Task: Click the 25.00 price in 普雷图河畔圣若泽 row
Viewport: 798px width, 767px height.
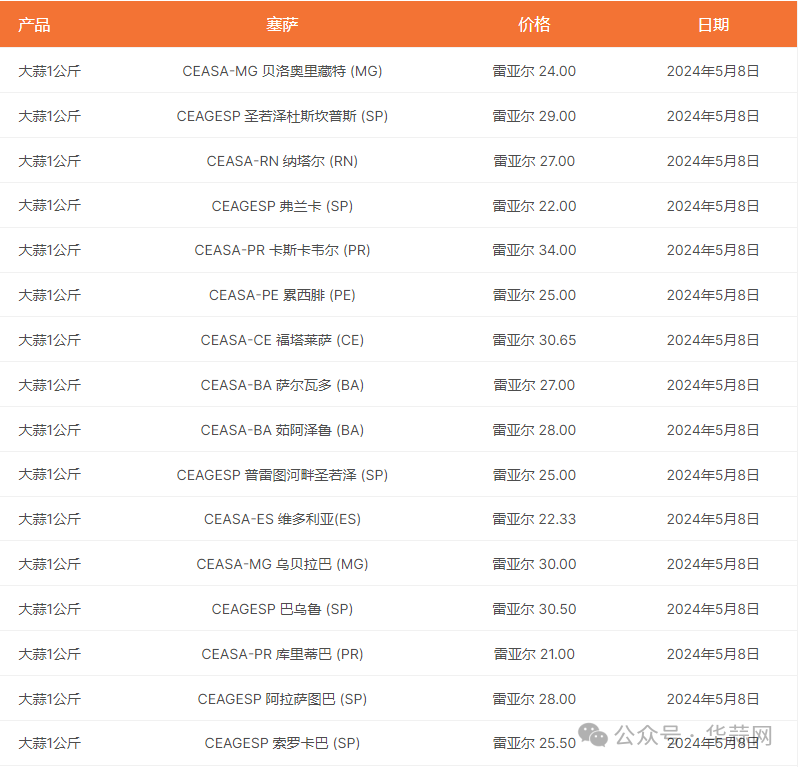Action: point(534,475)
